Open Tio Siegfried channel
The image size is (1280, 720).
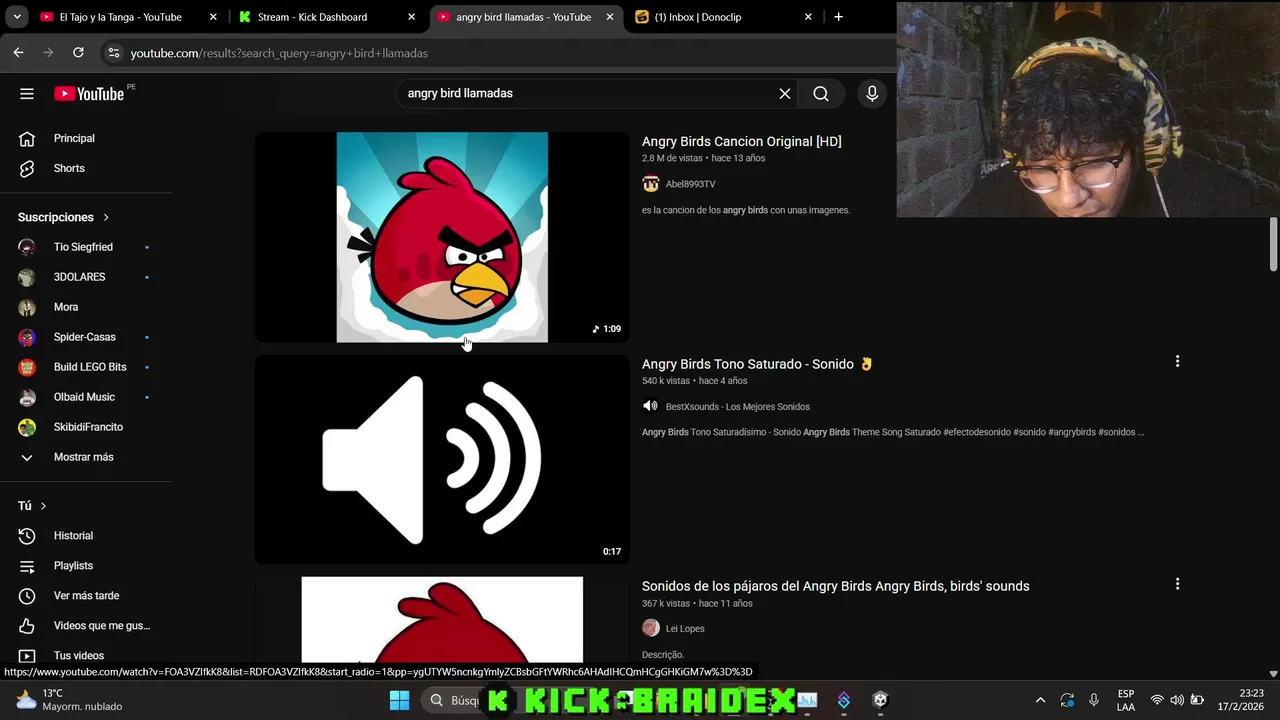pyautogui.click(x=83, y=247)
